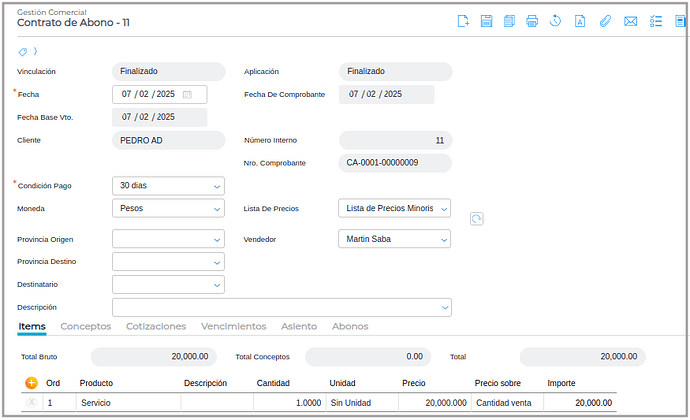This screenshot has height=420, width=690.
Task: Open the Vendedor dropdown
Action: (x=394, y=239)
